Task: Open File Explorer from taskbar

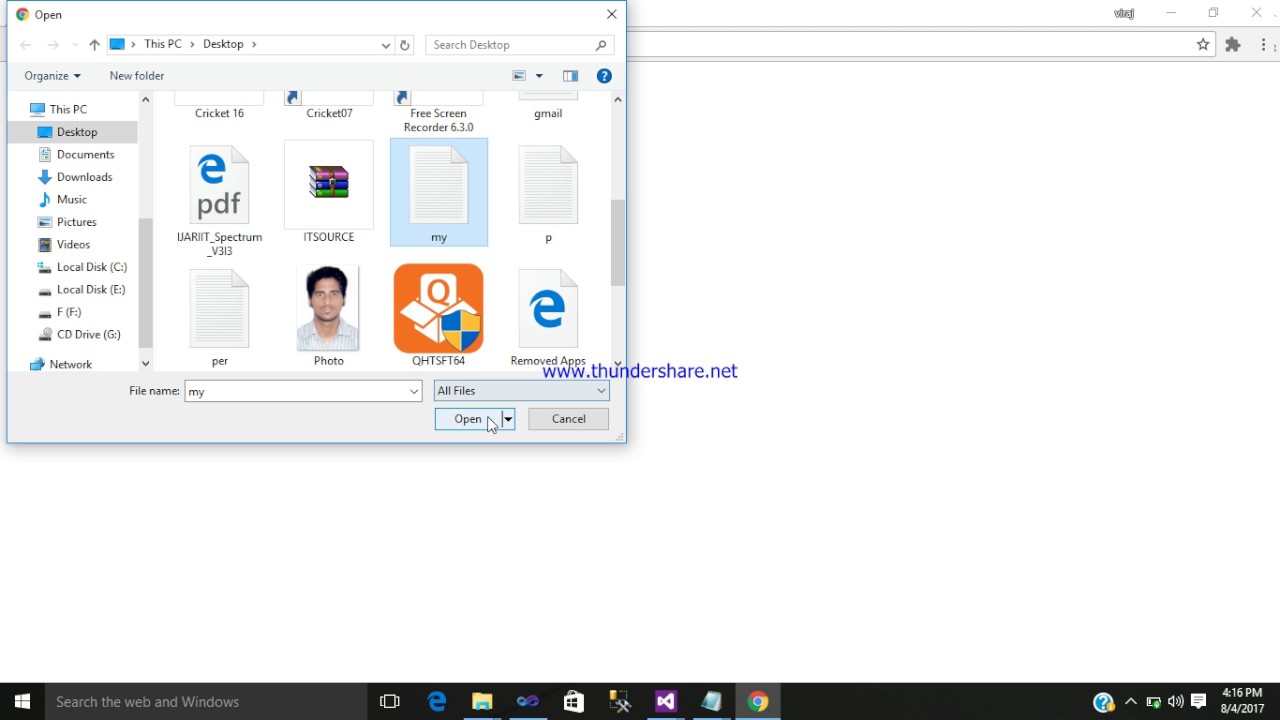Action: [x=482, y=702]
